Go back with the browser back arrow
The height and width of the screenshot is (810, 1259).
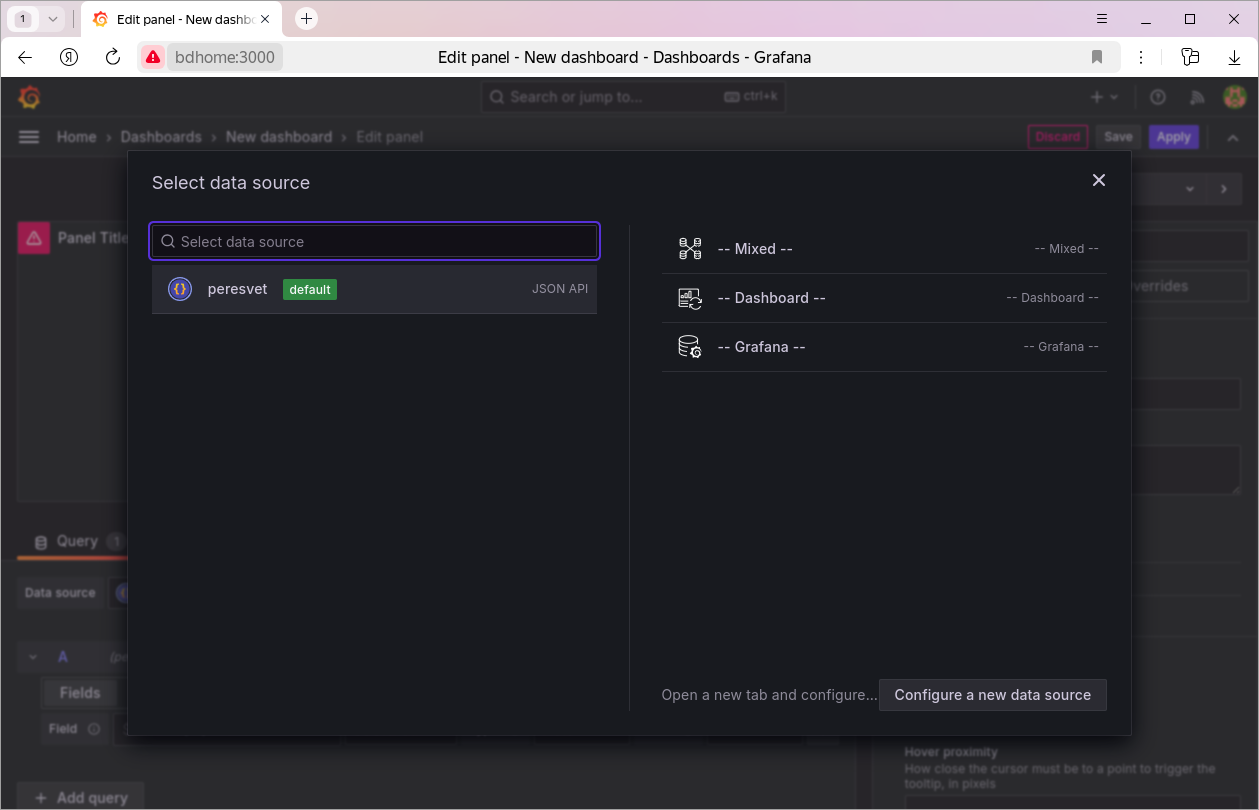coord(25,57)
